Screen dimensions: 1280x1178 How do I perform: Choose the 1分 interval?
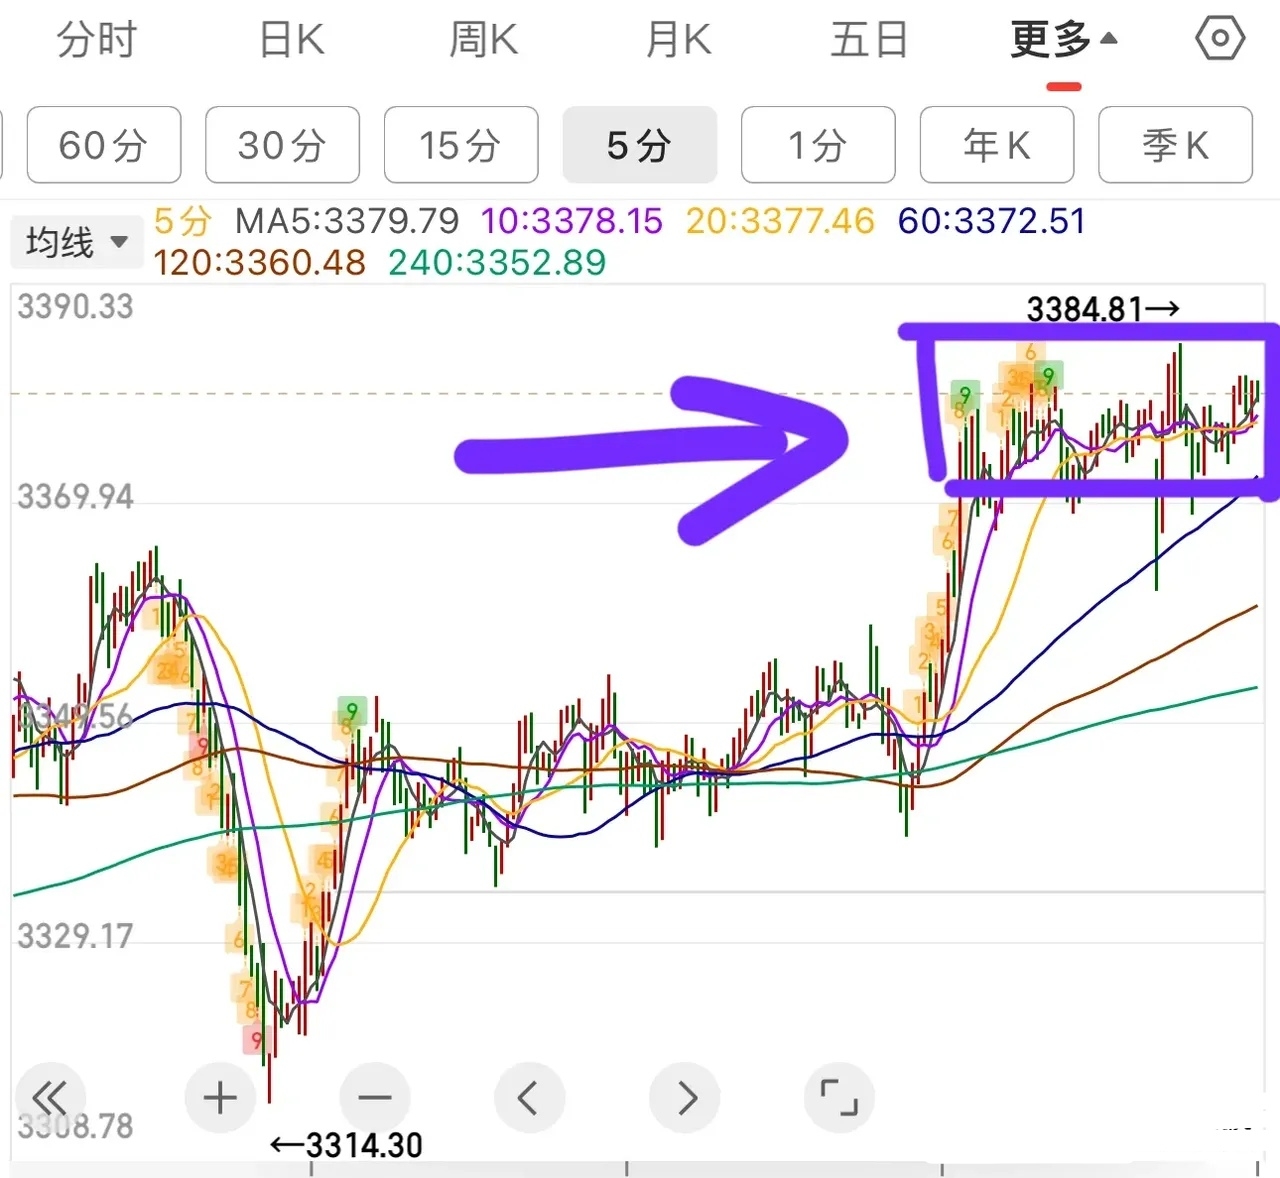[x=818, y=145]
